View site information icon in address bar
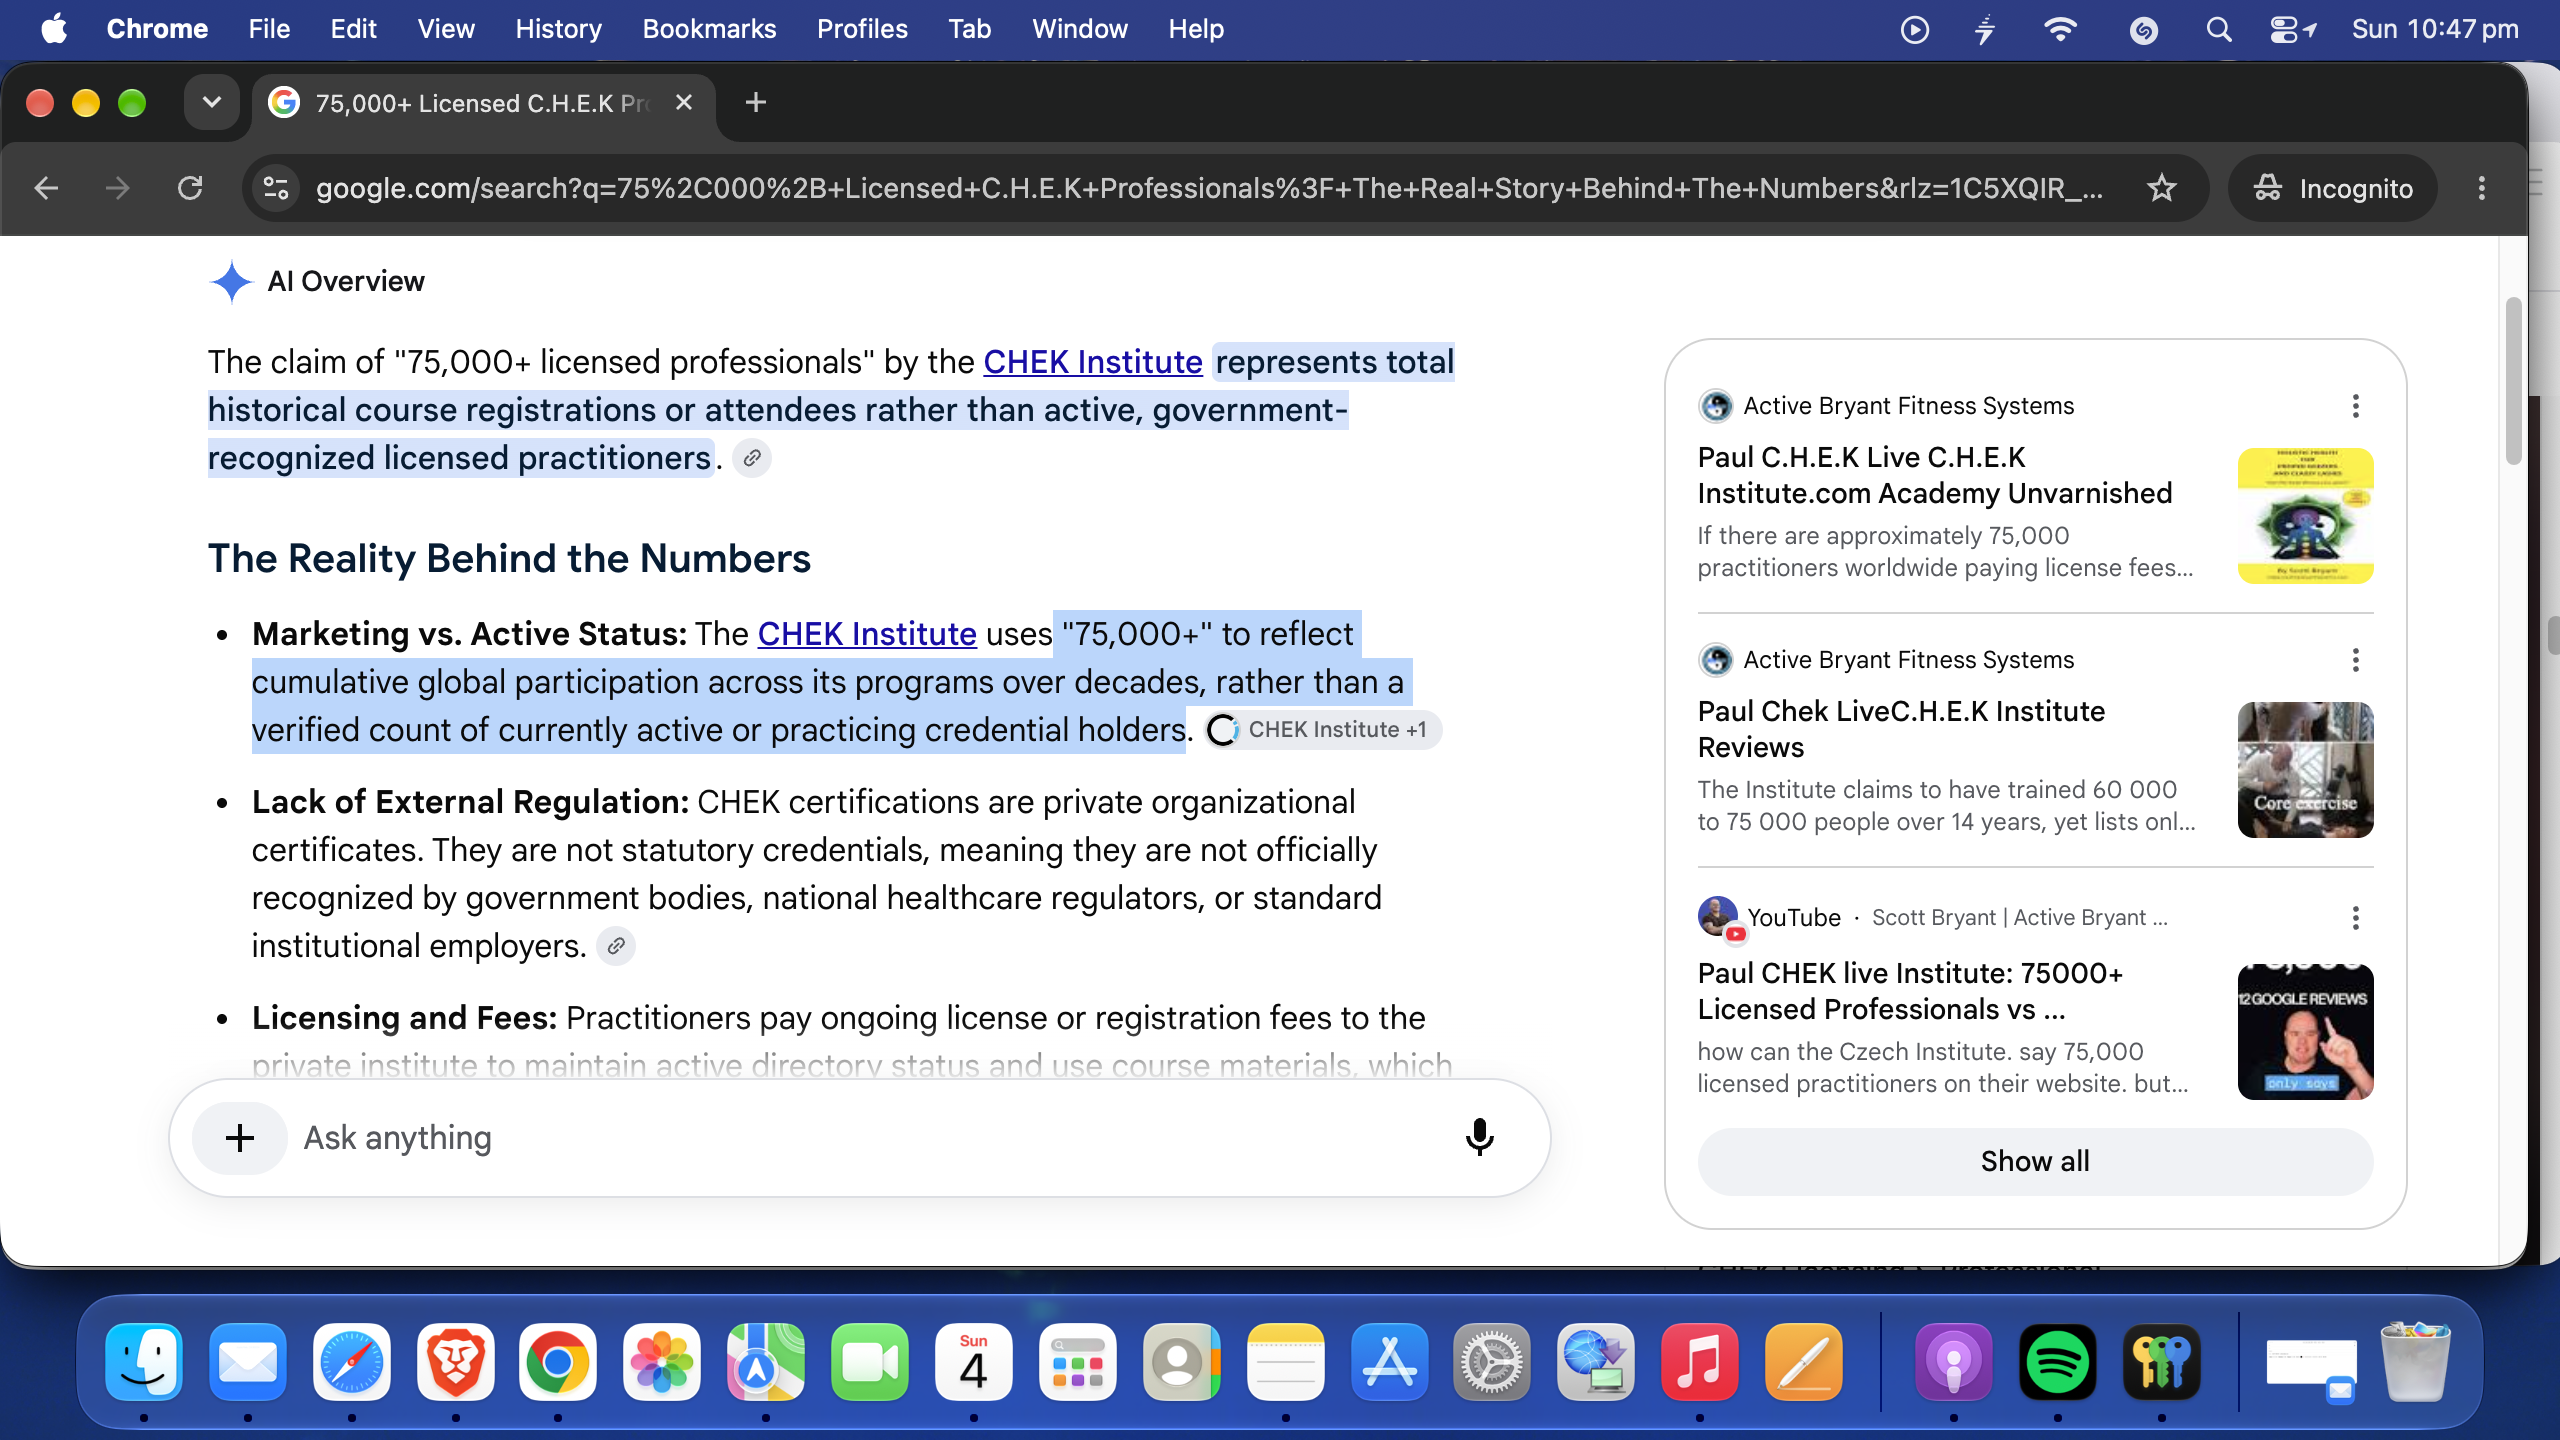 276,188
